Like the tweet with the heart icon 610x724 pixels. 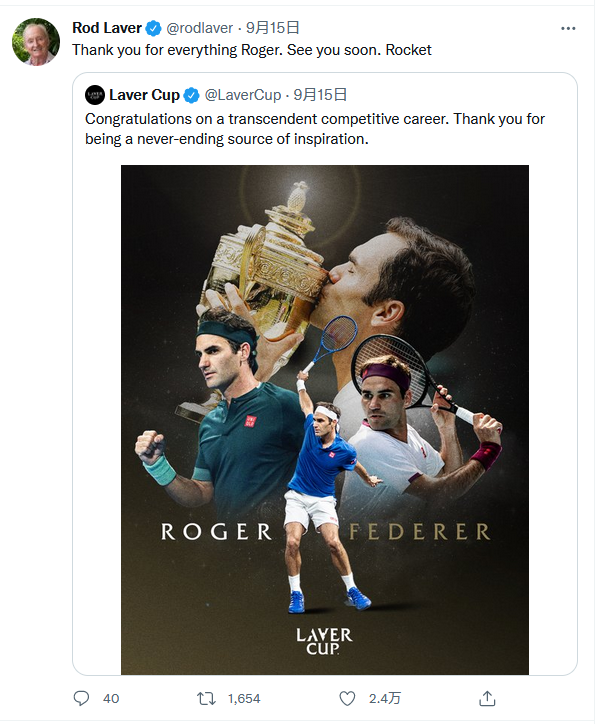347,699
